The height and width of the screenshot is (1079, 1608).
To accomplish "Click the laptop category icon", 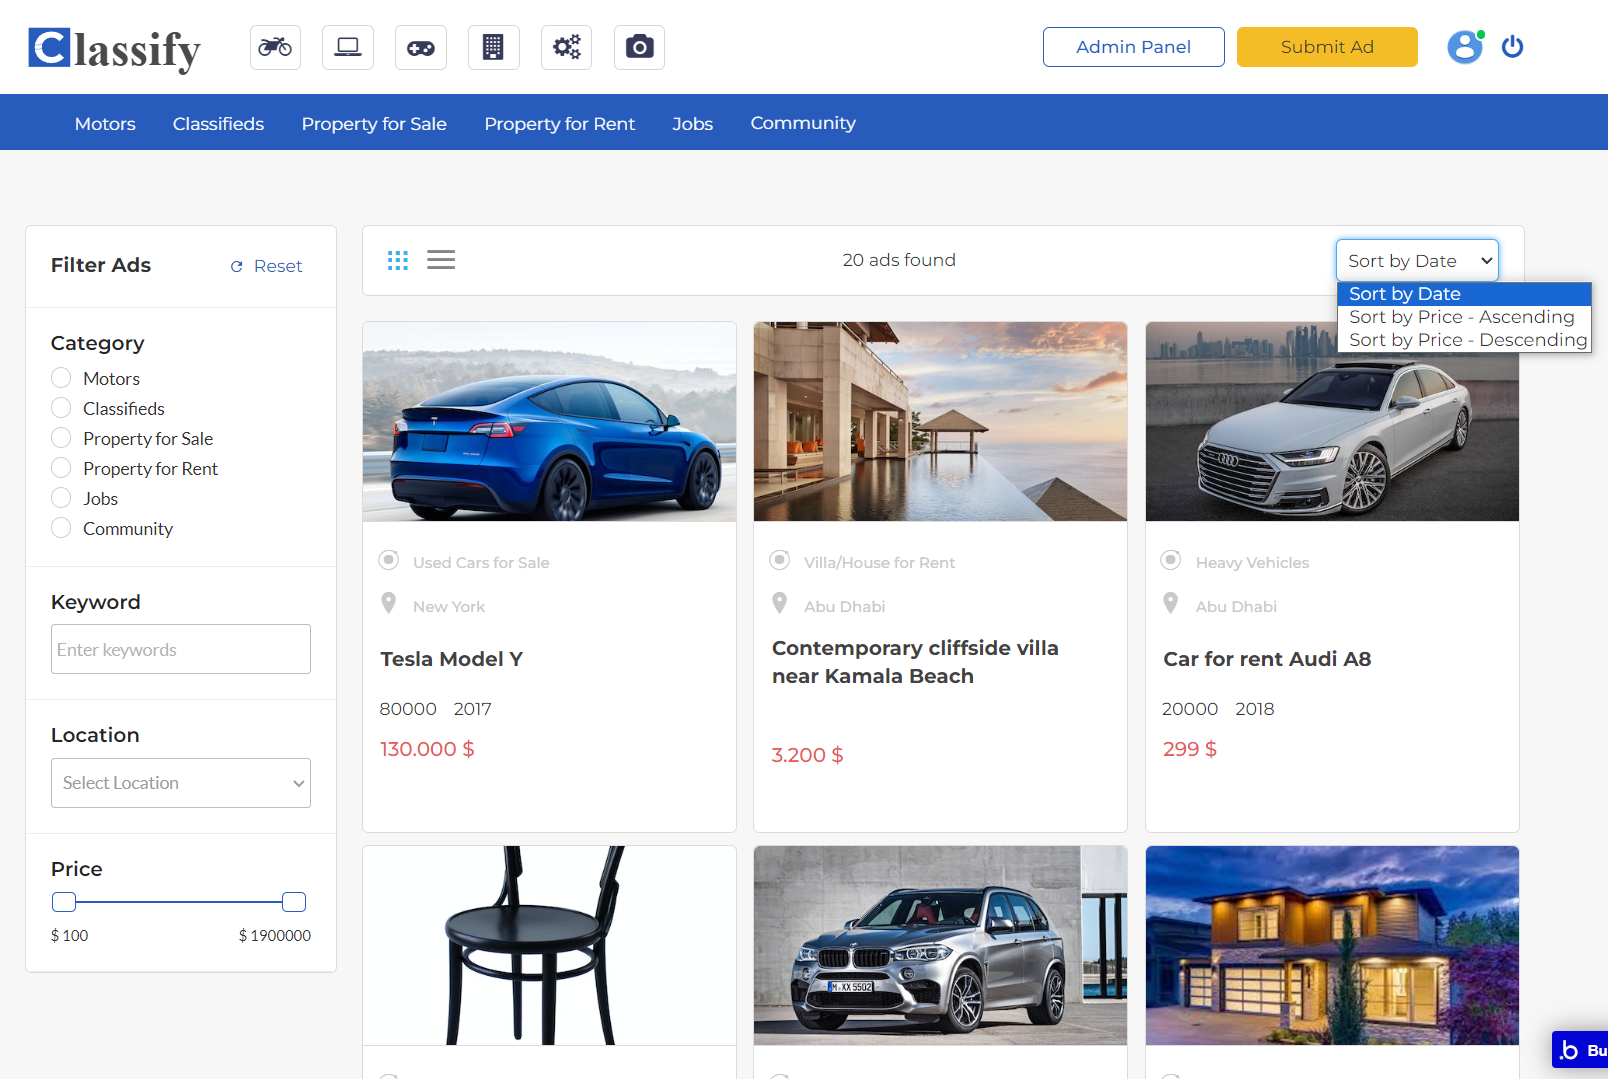I will click(348, 47).
